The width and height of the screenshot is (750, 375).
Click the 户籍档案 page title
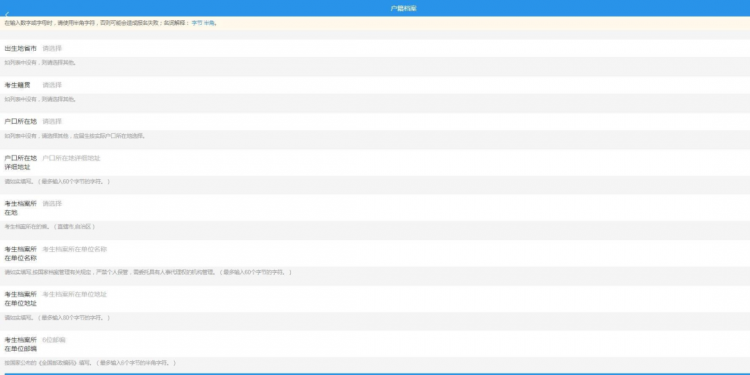pos(403,9)
